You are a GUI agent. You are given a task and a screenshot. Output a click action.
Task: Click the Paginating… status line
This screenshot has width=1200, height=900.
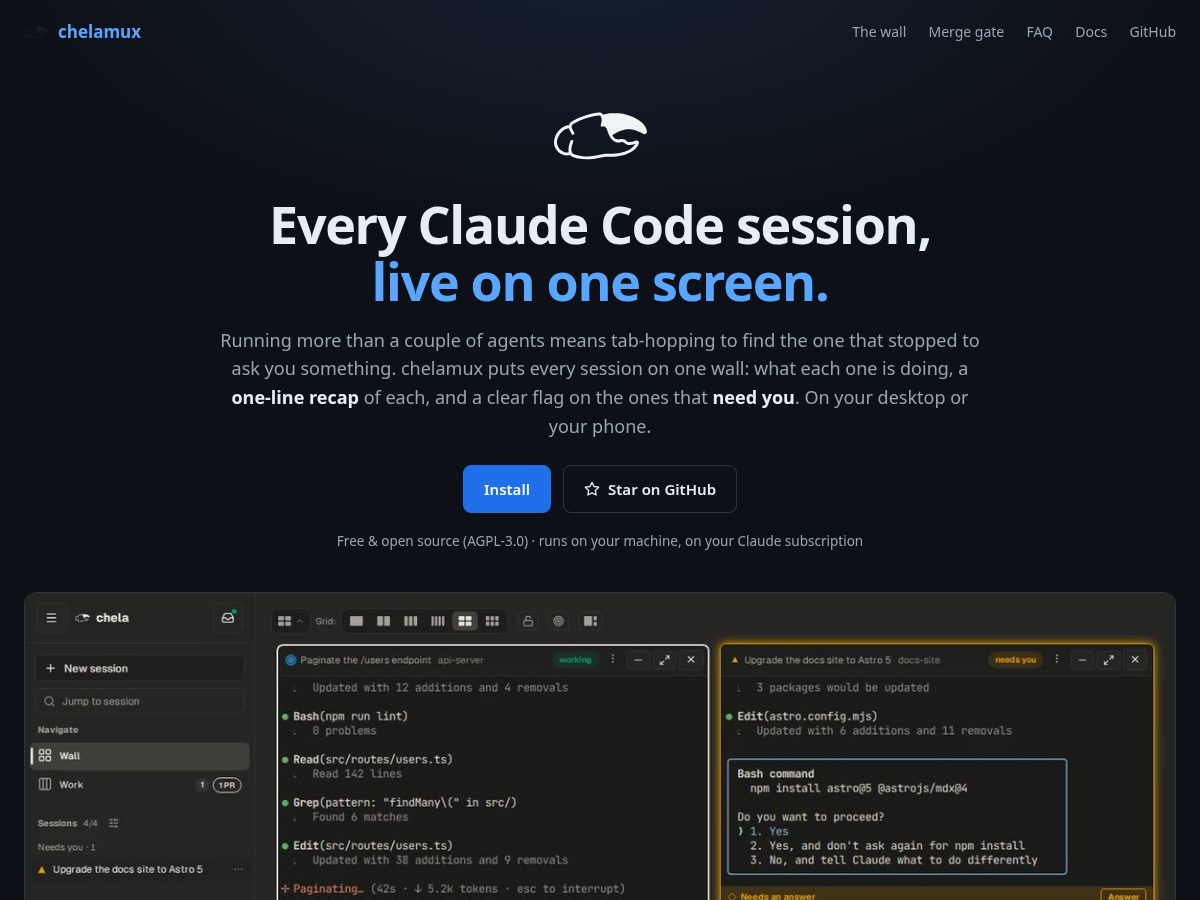[x=453, y=888]
